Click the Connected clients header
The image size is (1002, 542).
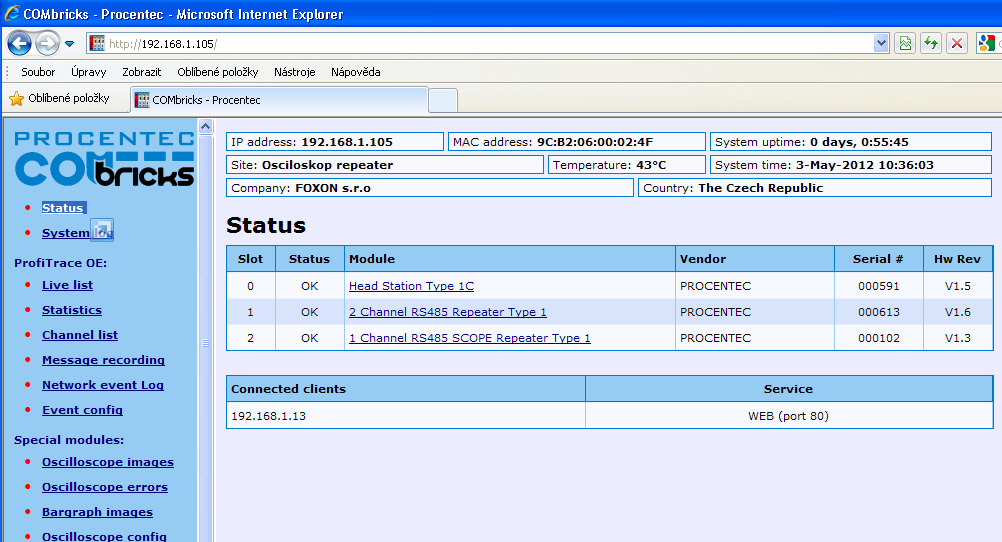pyautogui.click(x=406, y=389)
